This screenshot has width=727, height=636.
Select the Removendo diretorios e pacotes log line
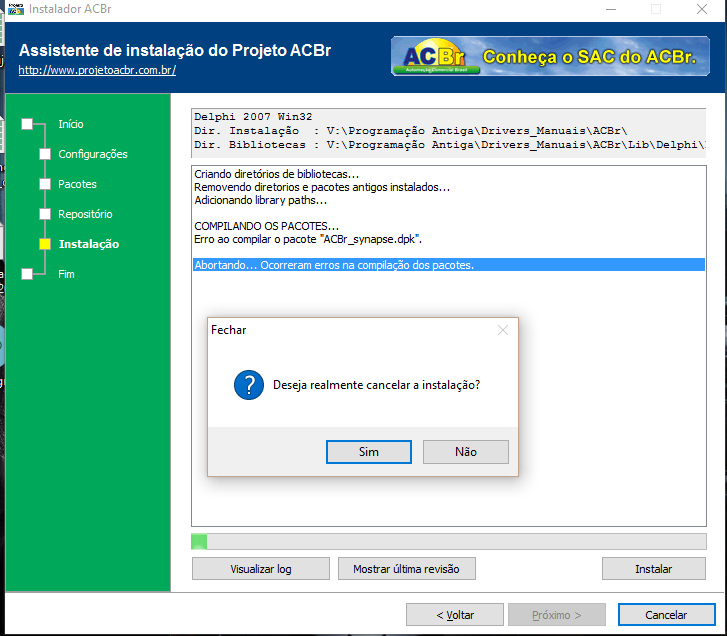click(322, 187)
